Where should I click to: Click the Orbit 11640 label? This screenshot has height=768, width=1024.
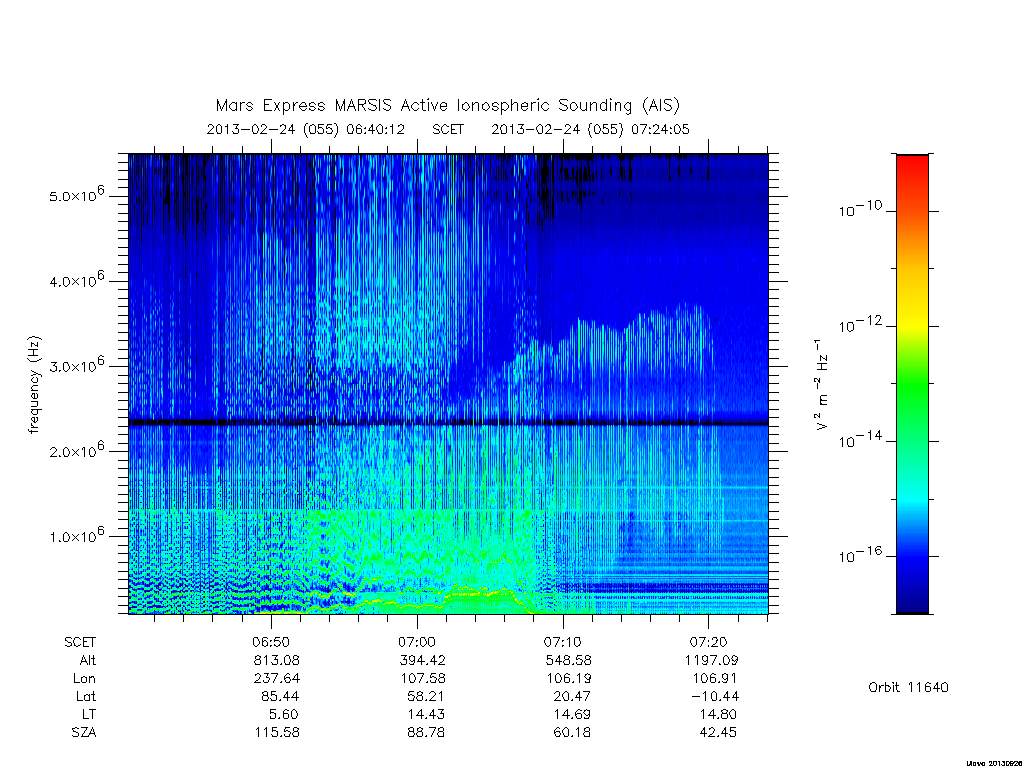tap(908, 687)
